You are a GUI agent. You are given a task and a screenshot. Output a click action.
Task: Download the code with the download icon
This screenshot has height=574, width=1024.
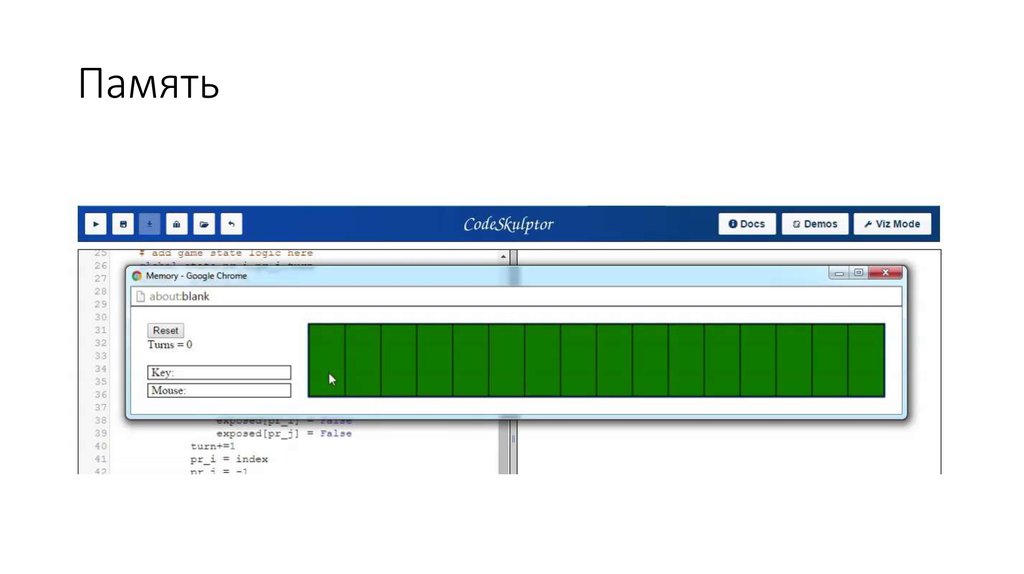[150, 224]
